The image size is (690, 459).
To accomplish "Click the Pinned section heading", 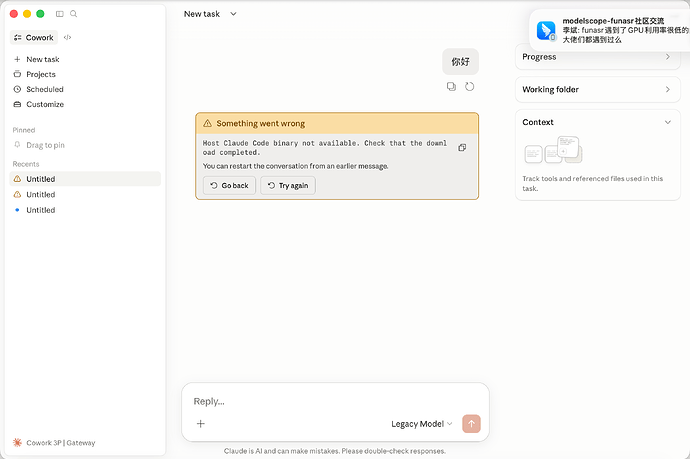I will click(x=24, y=130).
